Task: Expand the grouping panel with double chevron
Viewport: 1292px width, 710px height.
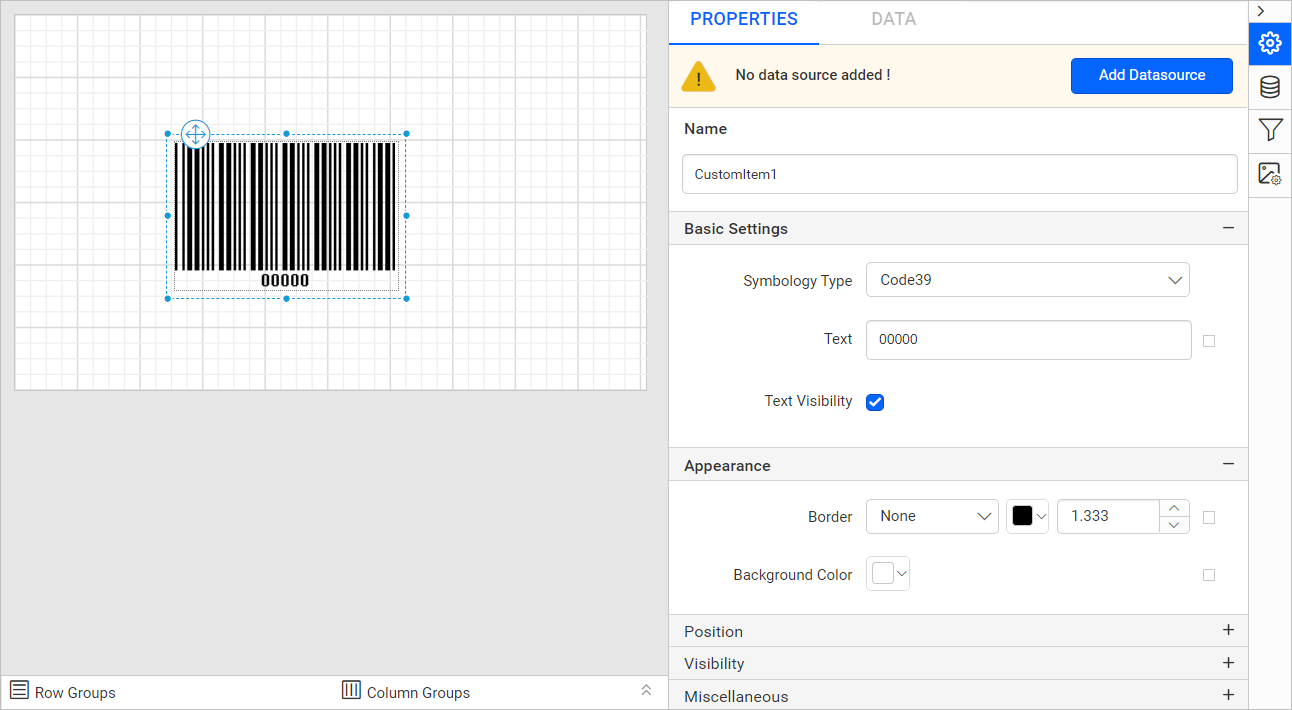Action: pyautogui.click(x=646, y=690)
